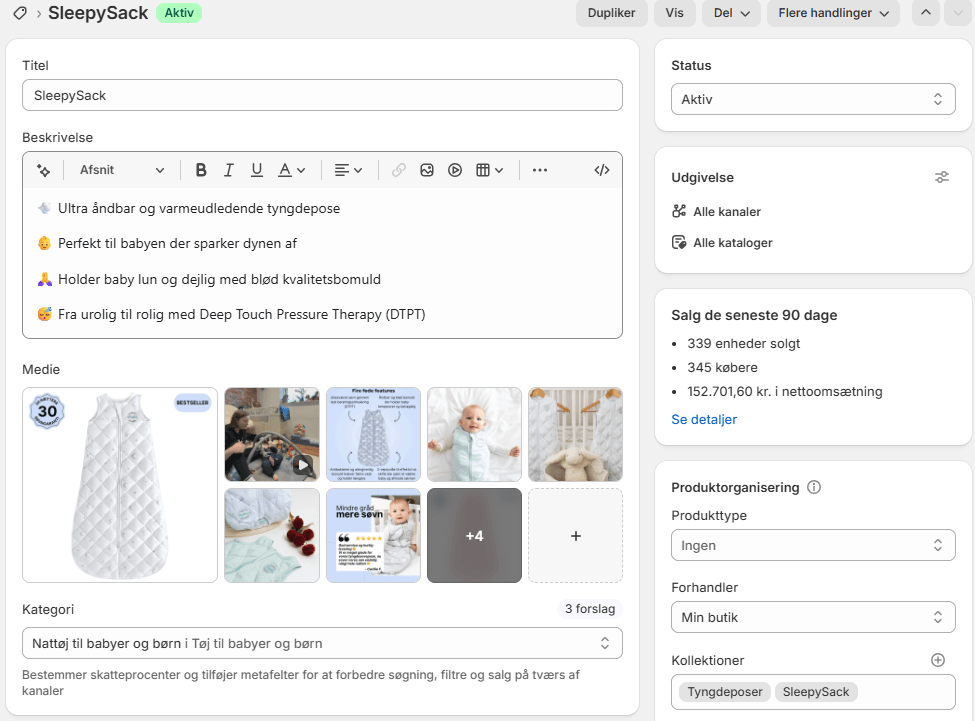Click the add media plus tile

575,536
